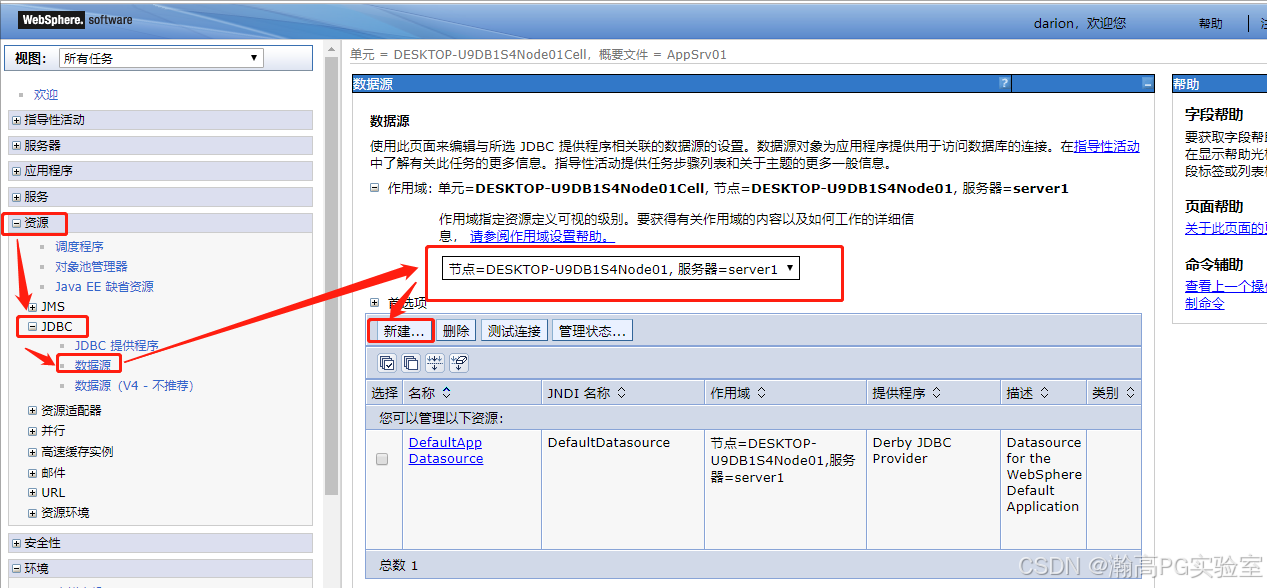Screen dimensions: 1267x588
Task: Click the 测试连接 button
Action: point(514,330)
